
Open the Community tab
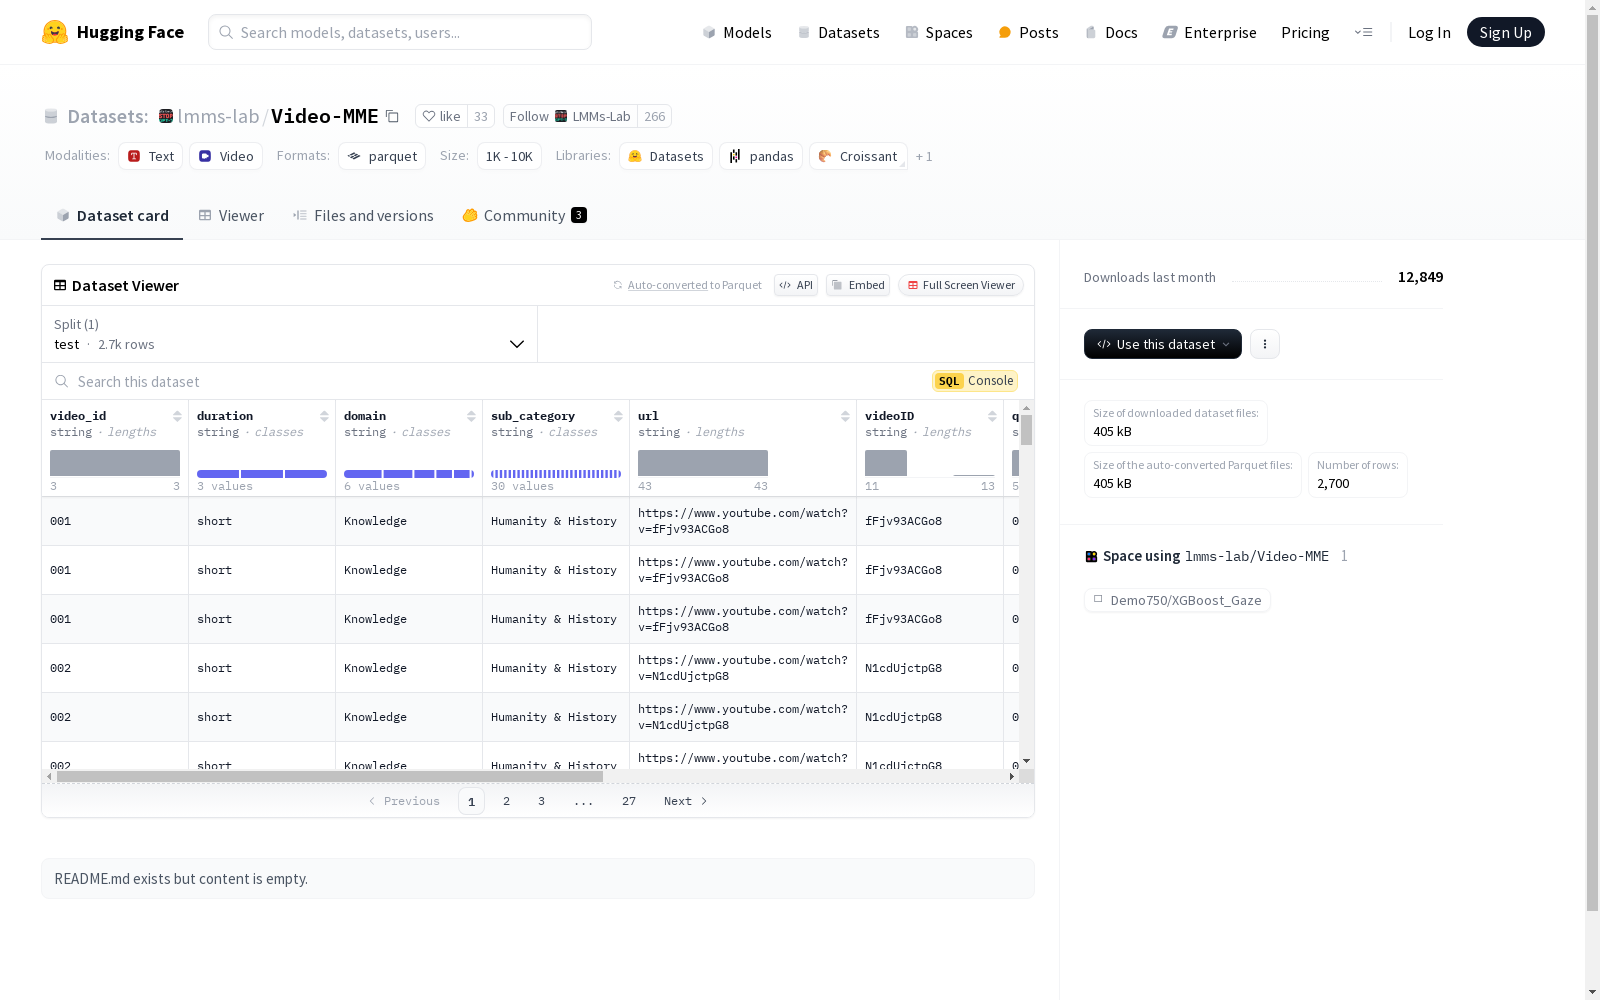coord(524,216)
